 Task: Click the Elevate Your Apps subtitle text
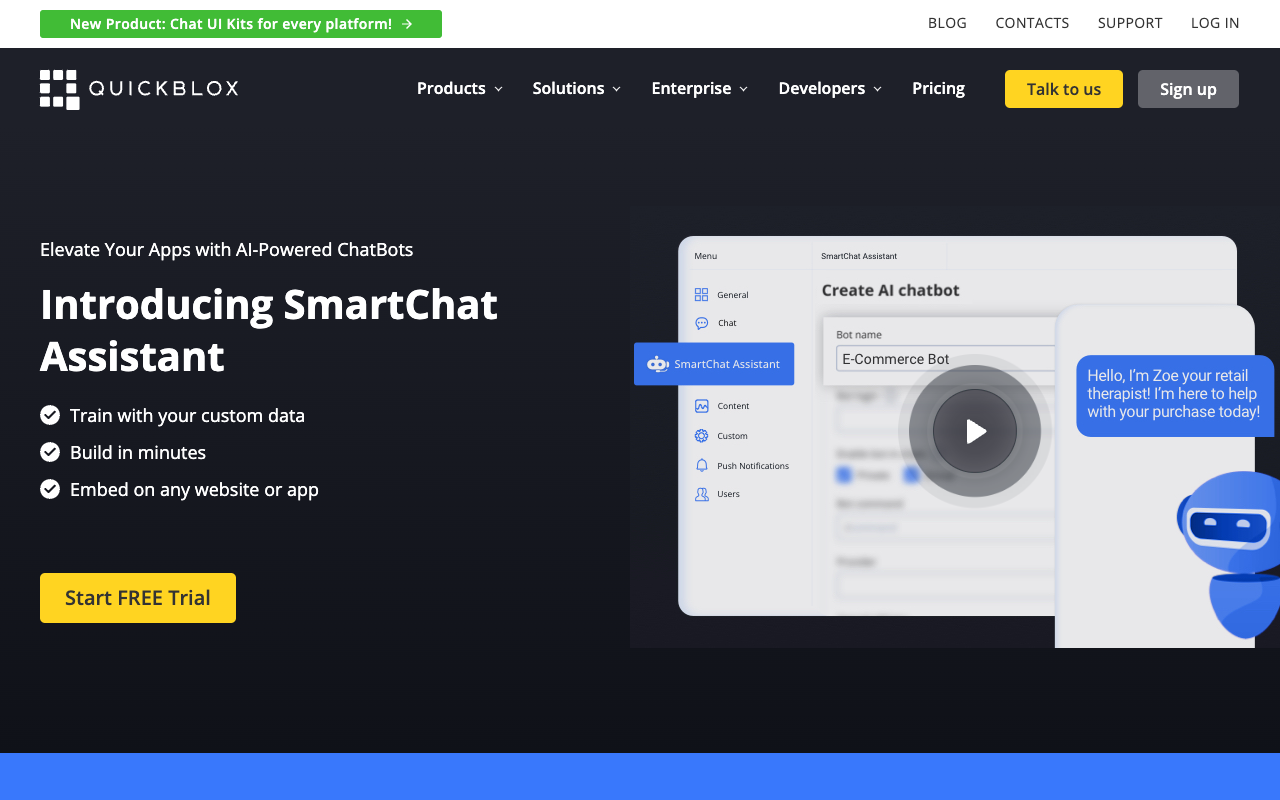pos(227,249)
